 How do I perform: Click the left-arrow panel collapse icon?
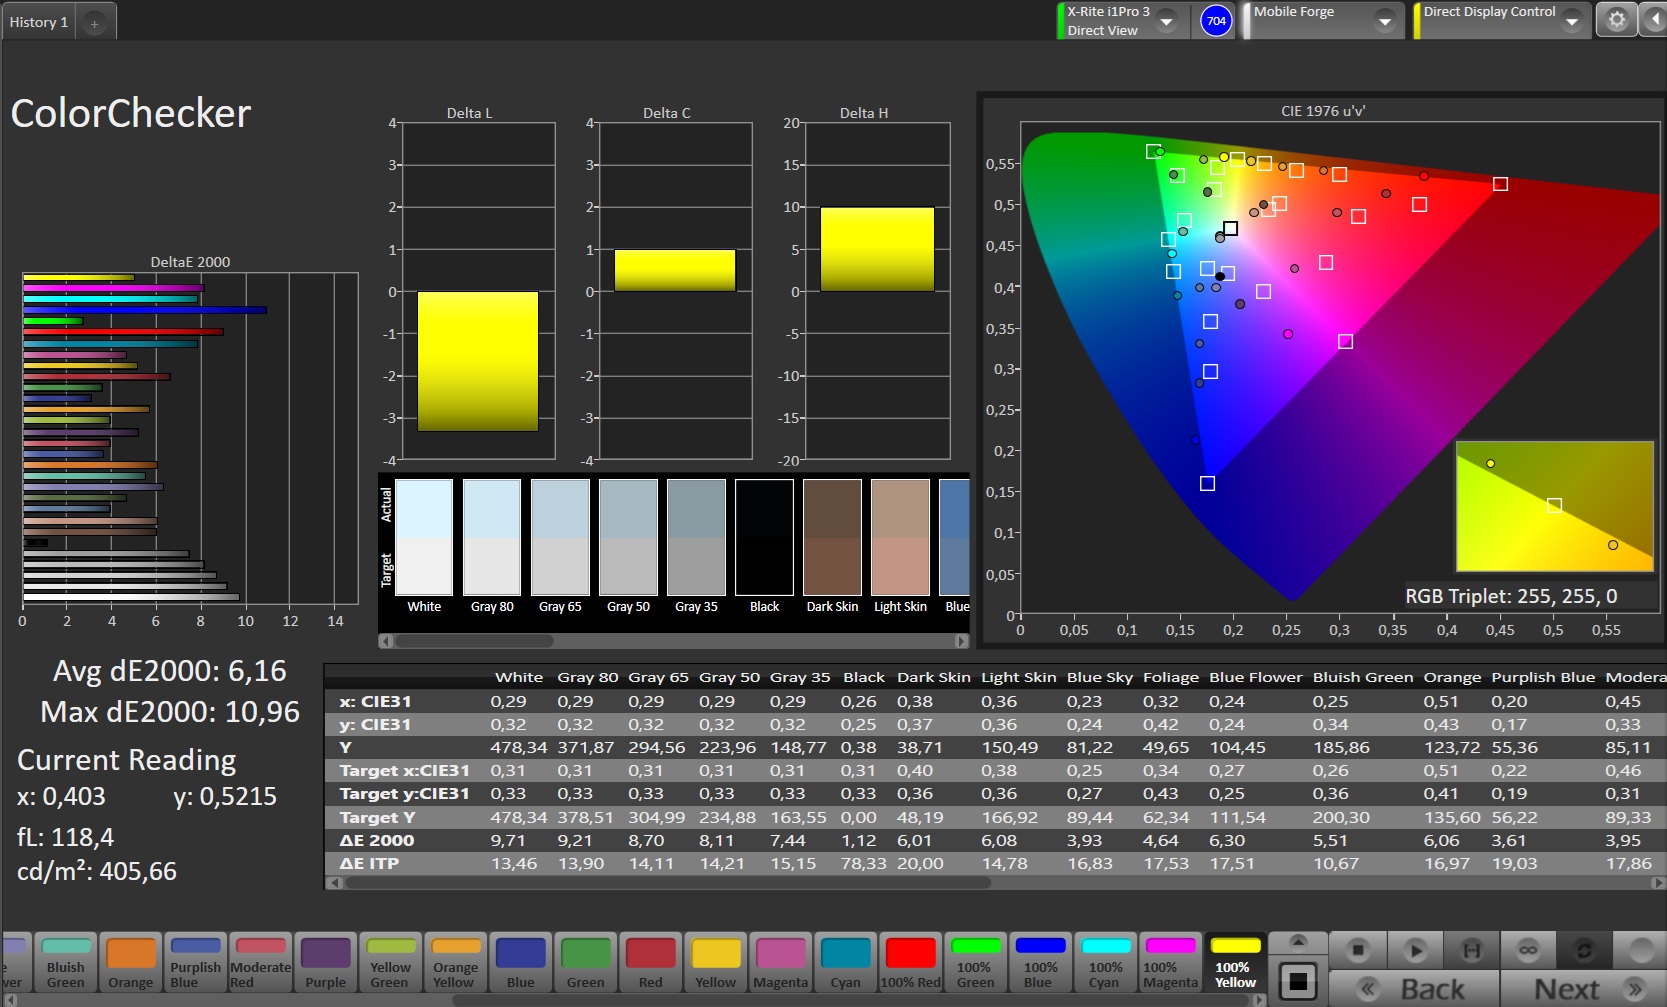click(1654, 20)
